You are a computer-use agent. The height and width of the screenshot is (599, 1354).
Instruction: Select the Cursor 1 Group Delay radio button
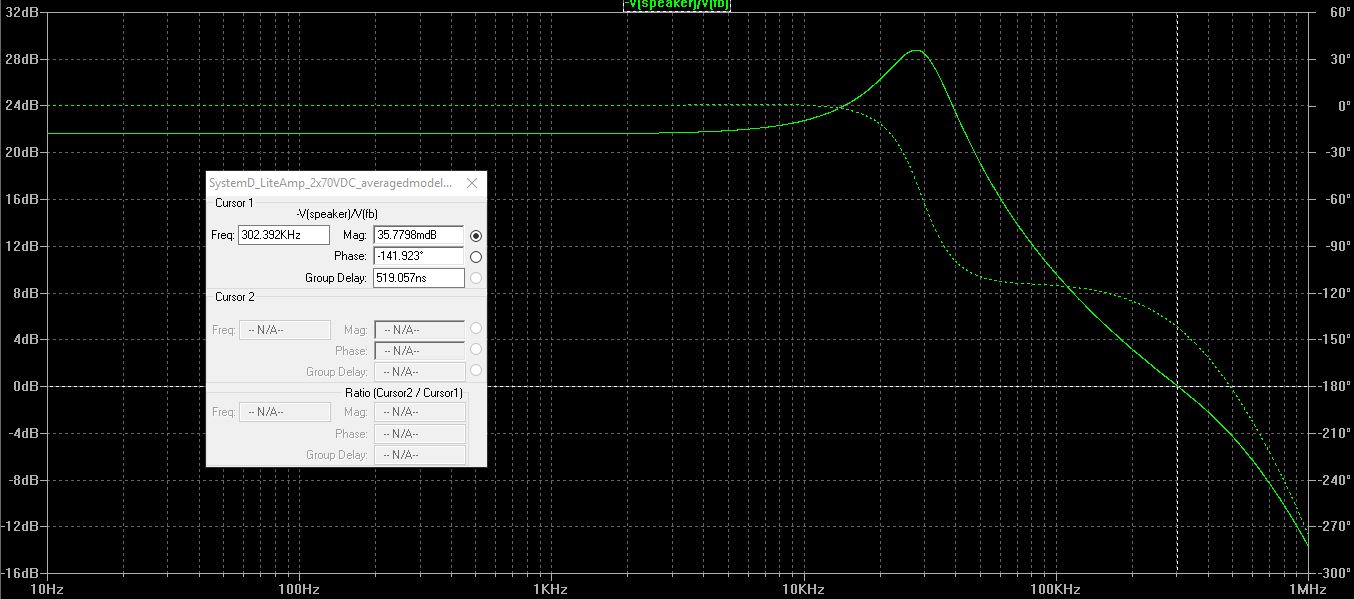[476, 278]
